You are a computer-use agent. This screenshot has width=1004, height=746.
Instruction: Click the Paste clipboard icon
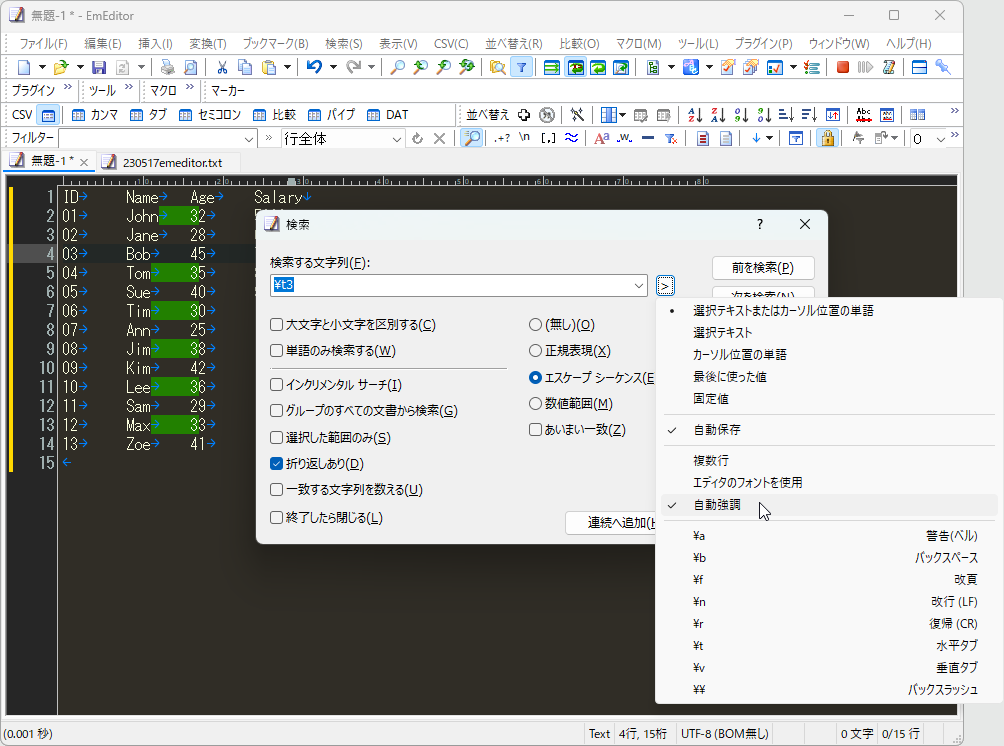(269, 67)
